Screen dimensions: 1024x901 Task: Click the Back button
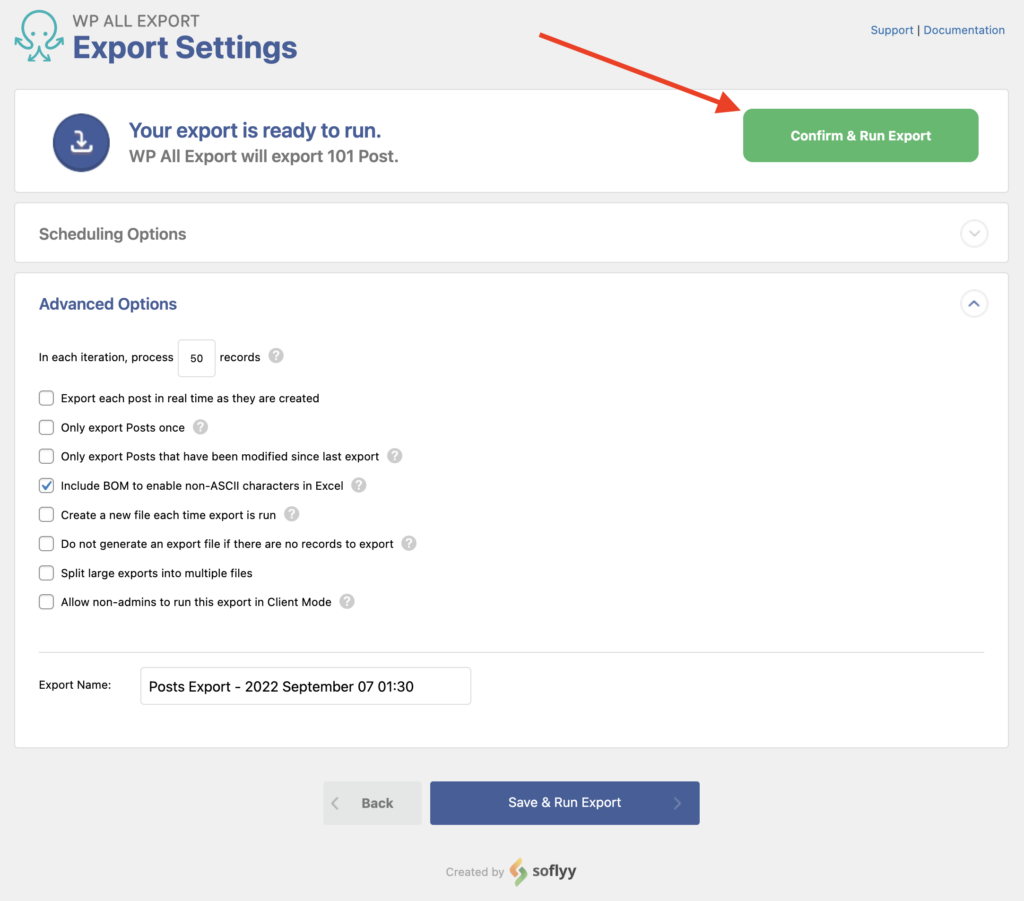(x=372, y=802)
